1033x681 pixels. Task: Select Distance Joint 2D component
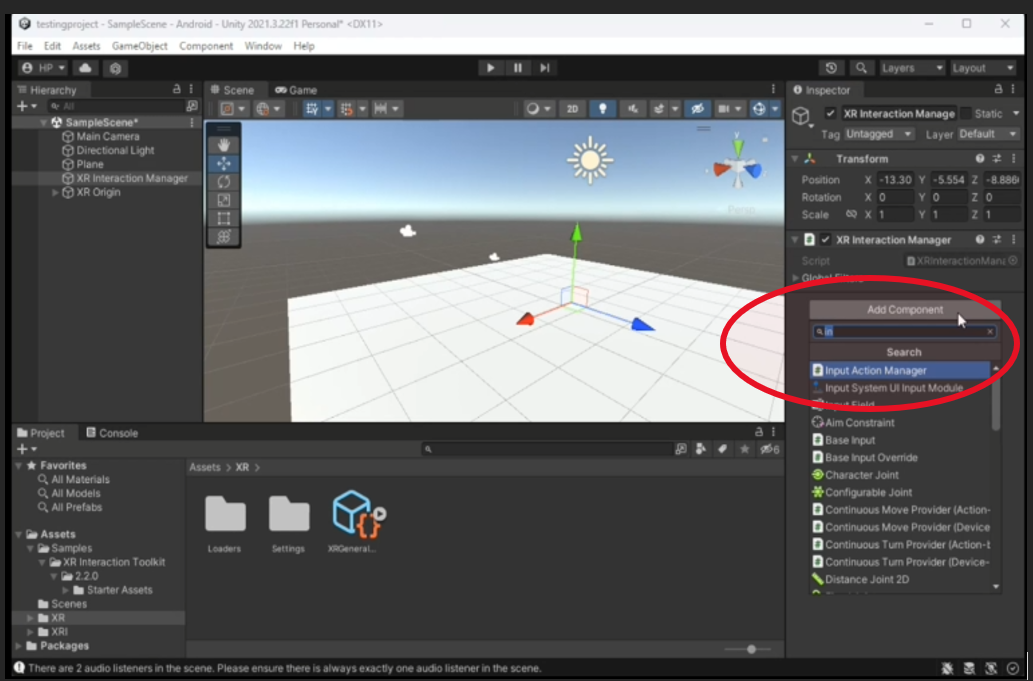[900, 580]
